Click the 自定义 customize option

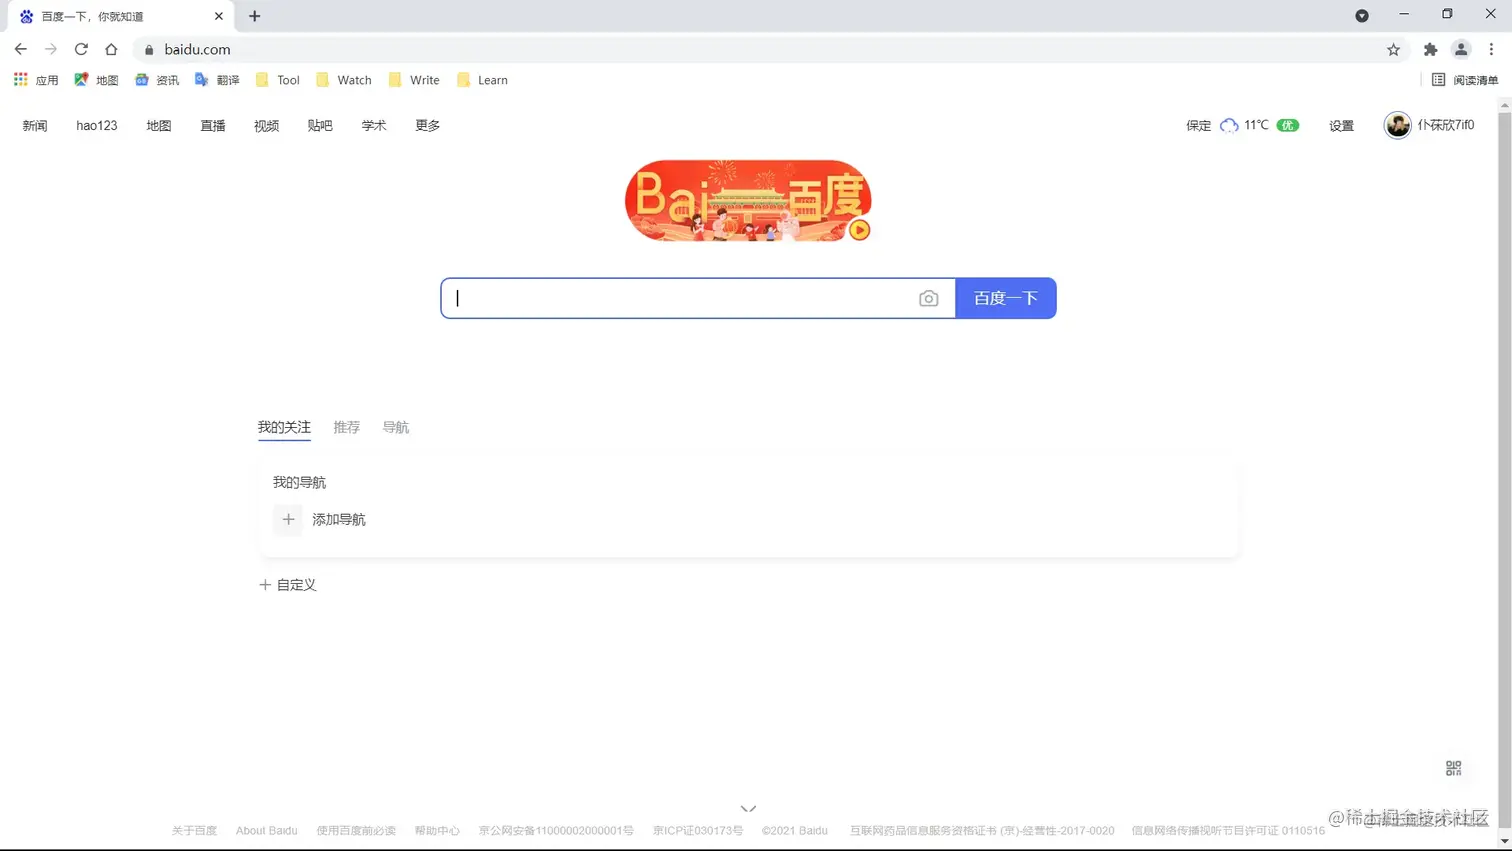pyautogui.click(x=288, y=585)
